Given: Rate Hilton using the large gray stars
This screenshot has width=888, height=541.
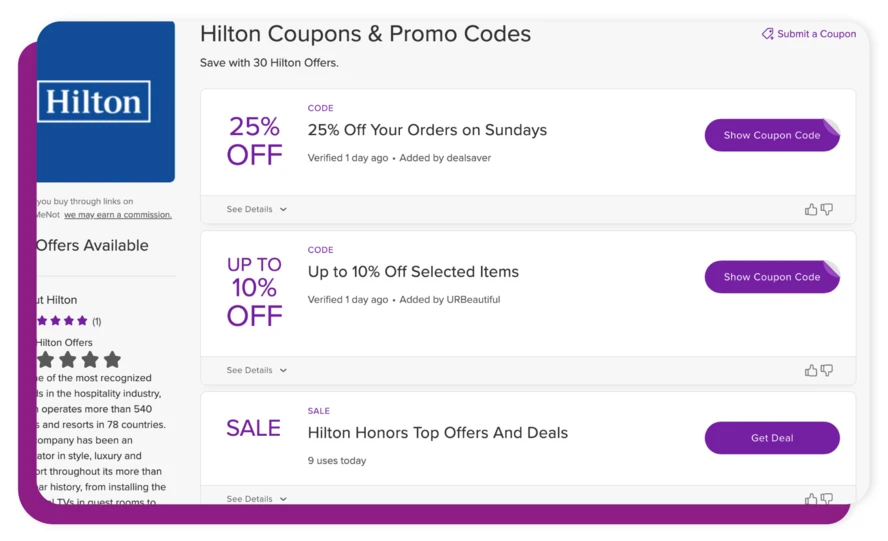Looking at the screenshot, I should 79,359.
